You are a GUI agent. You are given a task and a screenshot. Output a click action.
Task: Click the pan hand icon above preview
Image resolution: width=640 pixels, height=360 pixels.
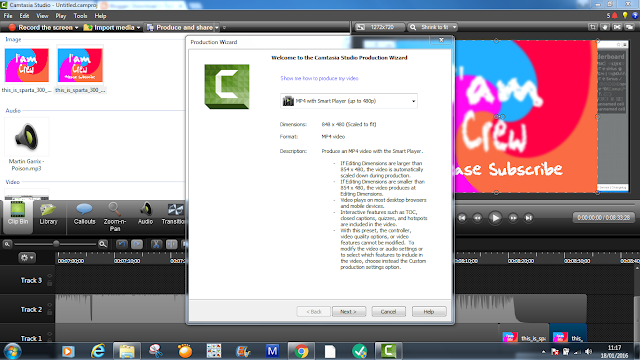tap(604, 27)
